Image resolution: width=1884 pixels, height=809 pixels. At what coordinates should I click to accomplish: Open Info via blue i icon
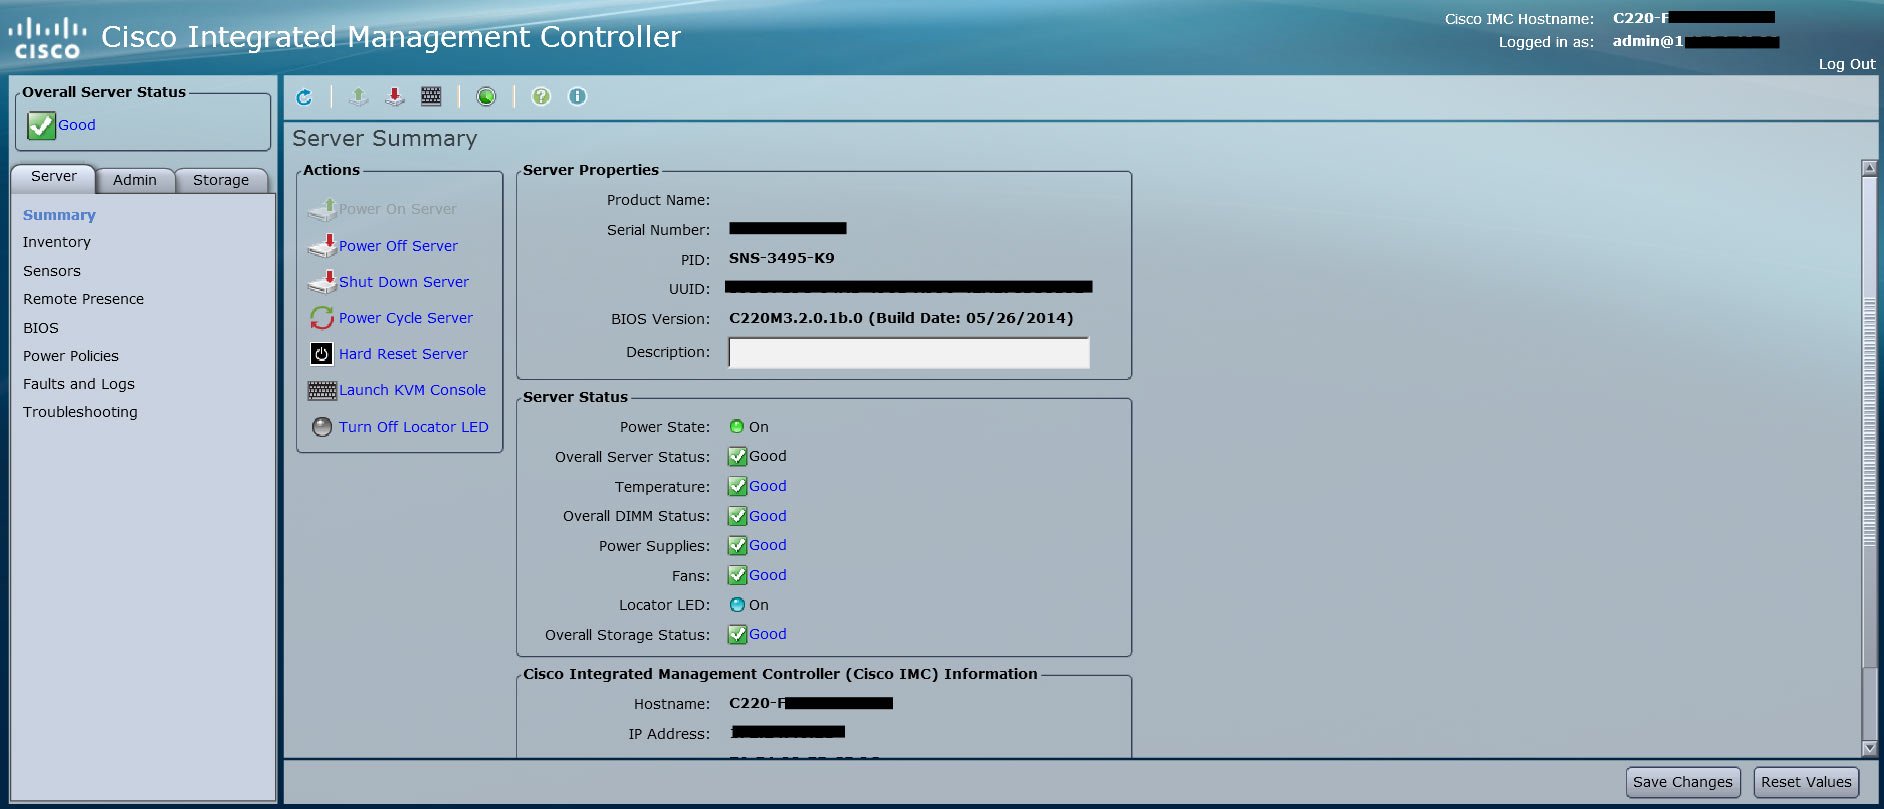577,97
